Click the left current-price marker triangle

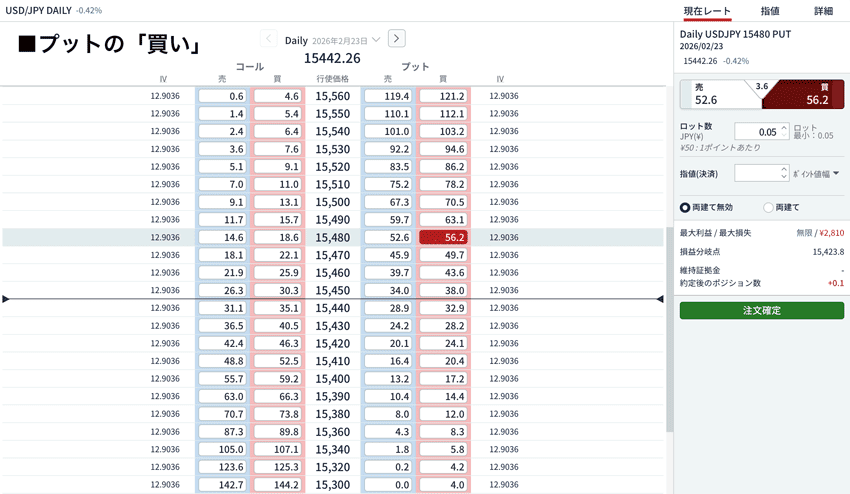click(x=7, y=299)
